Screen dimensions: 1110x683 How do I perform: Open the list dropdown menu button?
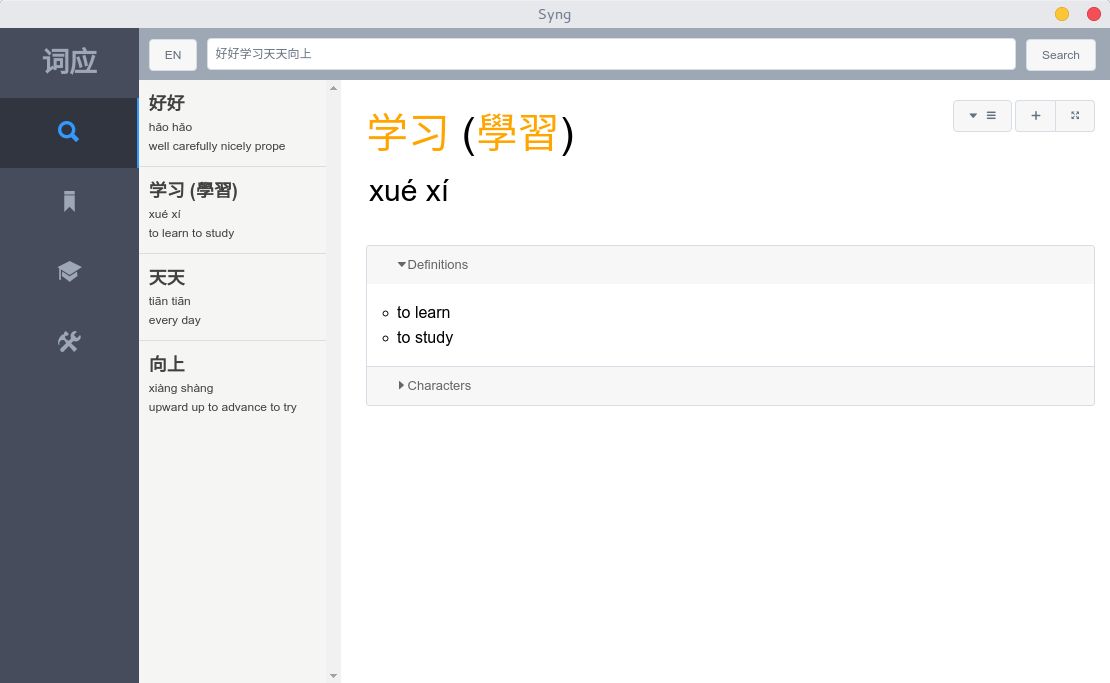pyautogui.click(x=982, y=116)
